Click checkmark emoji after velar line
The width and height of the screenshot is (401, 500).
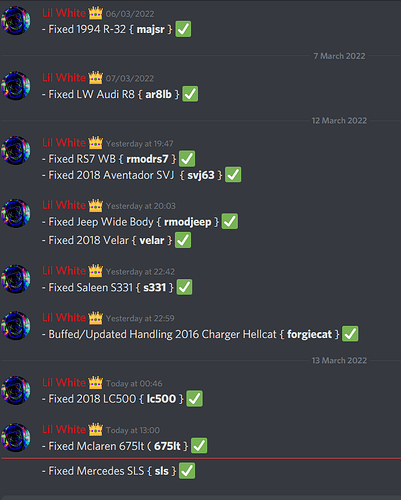pos(183,240)
